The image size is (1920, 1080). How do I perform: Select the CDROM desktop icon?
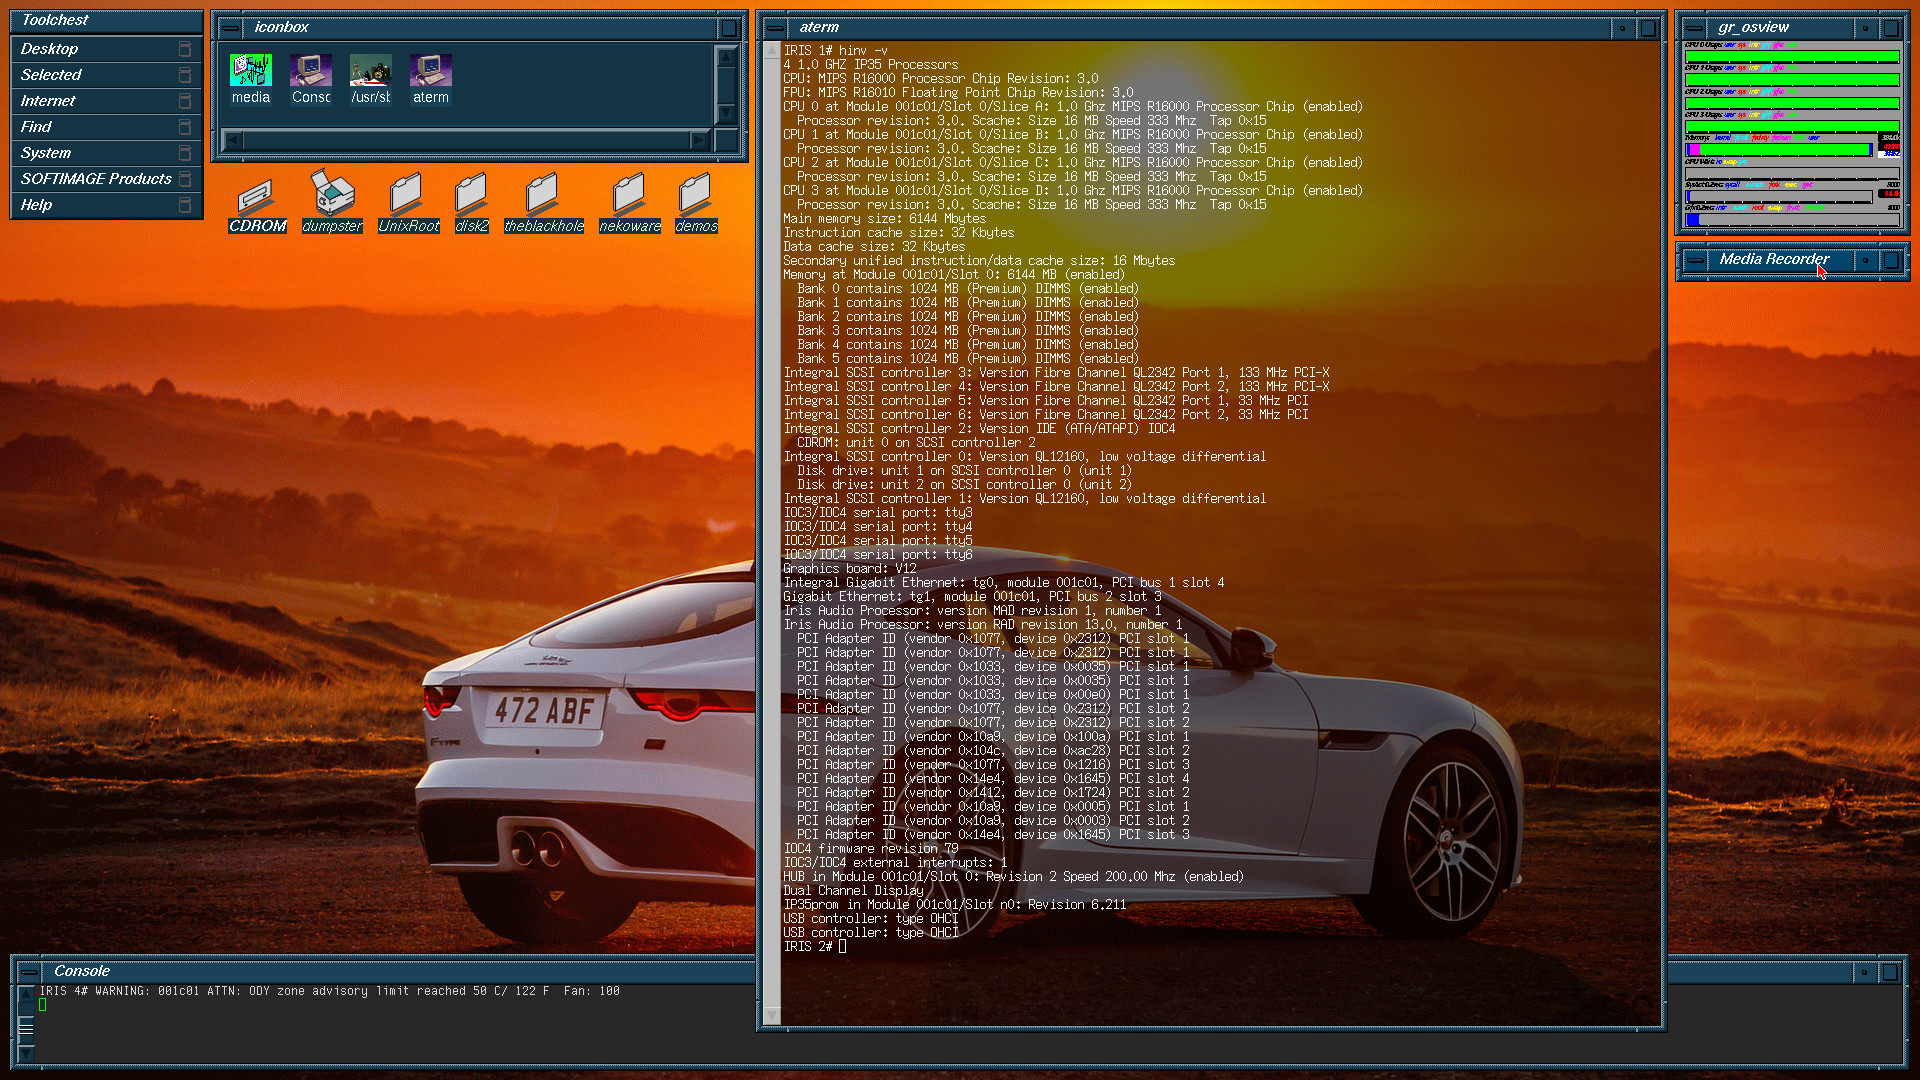pos(257,194)
